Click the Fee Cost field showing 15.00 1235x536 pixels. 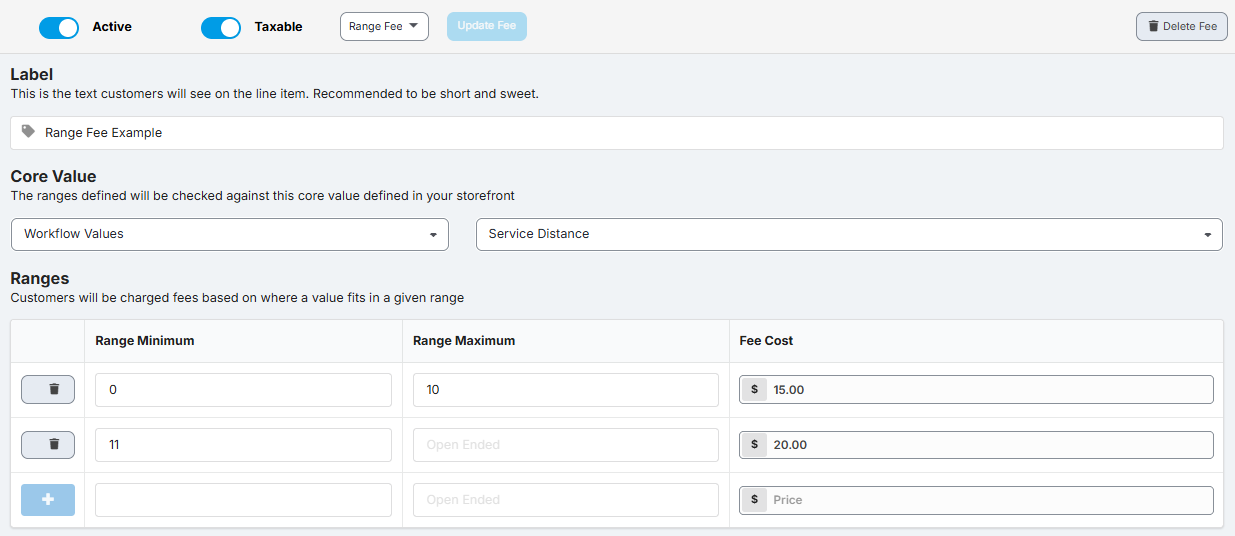point(976,390)
